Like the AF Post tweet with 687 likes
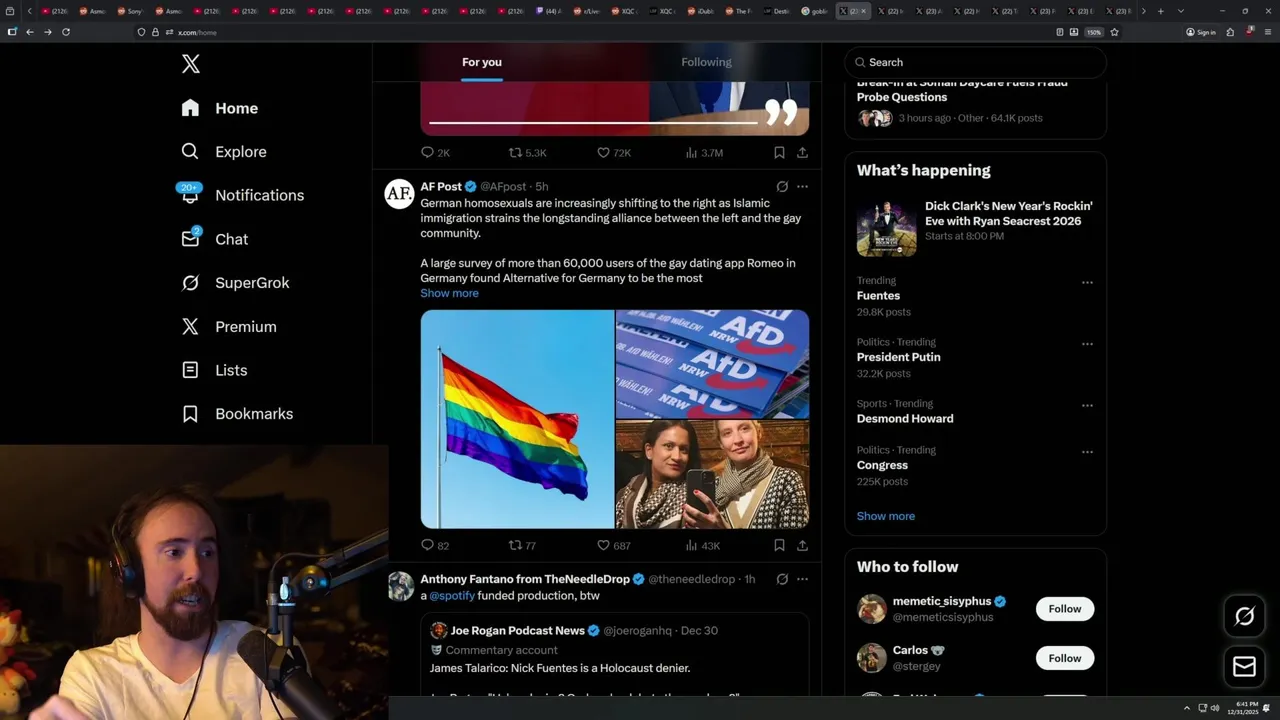This screenshot has height=720, width=1280. point(613,546)
